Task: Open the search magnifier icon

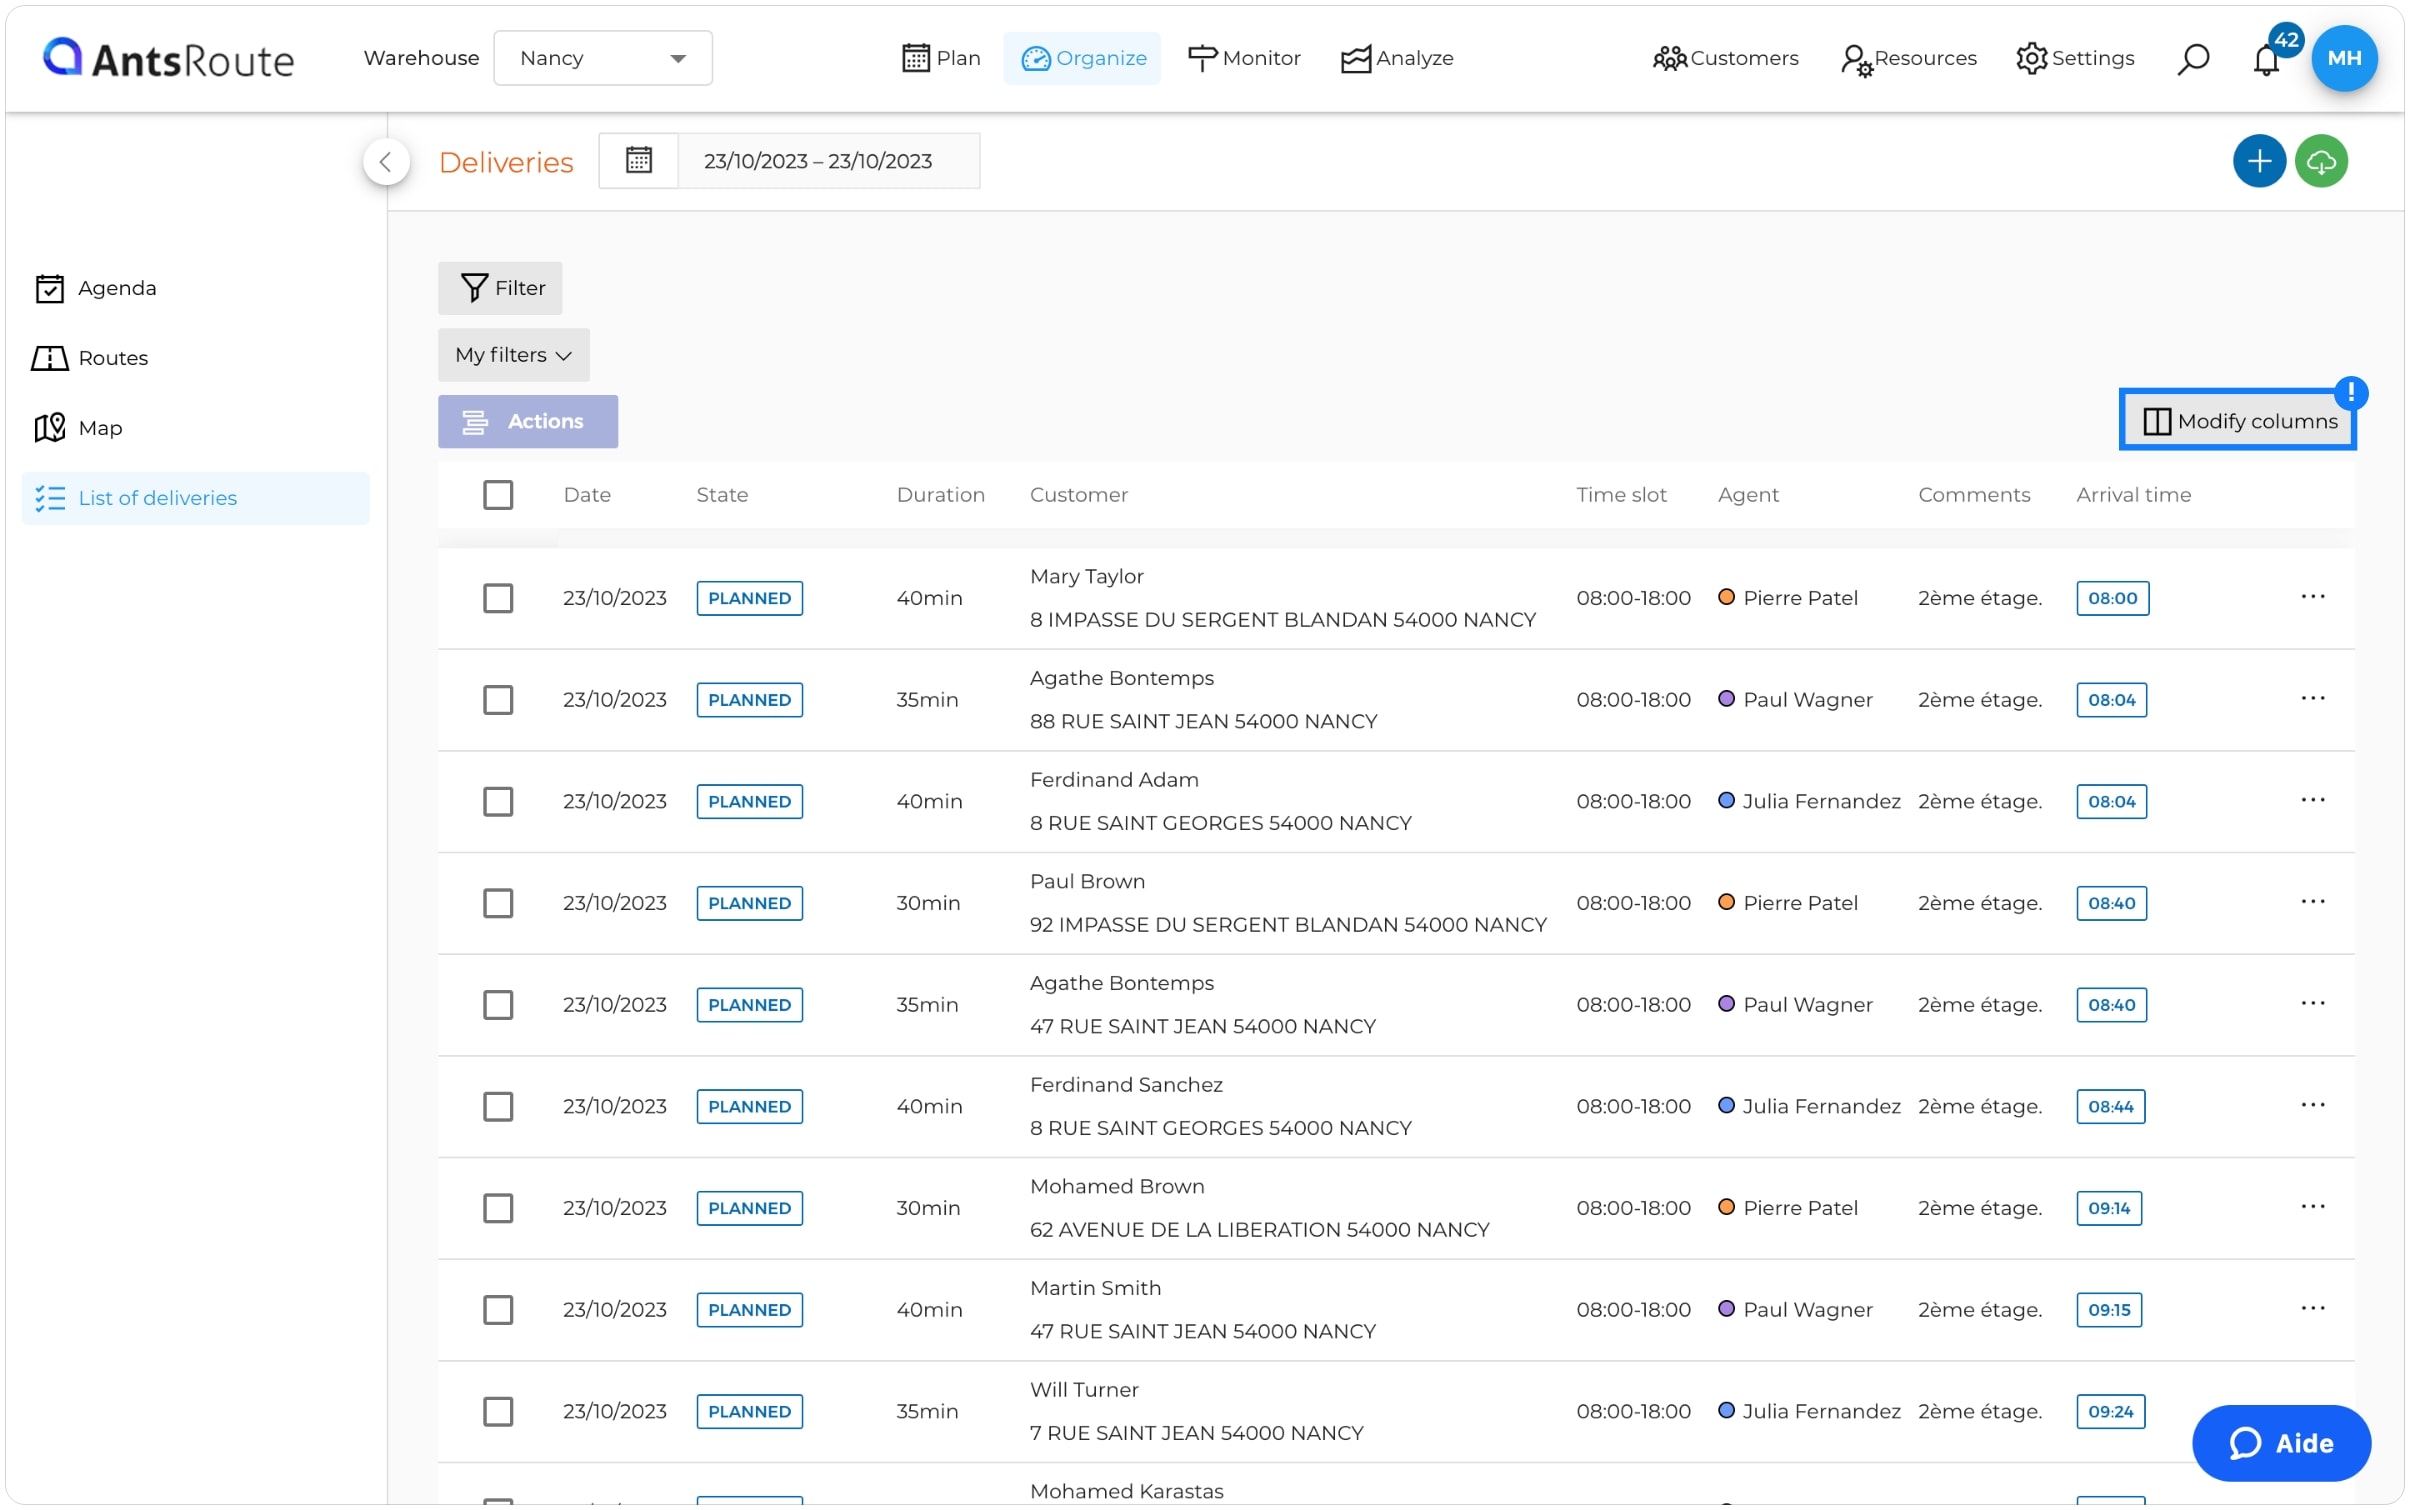Action: coord(2192,59)
